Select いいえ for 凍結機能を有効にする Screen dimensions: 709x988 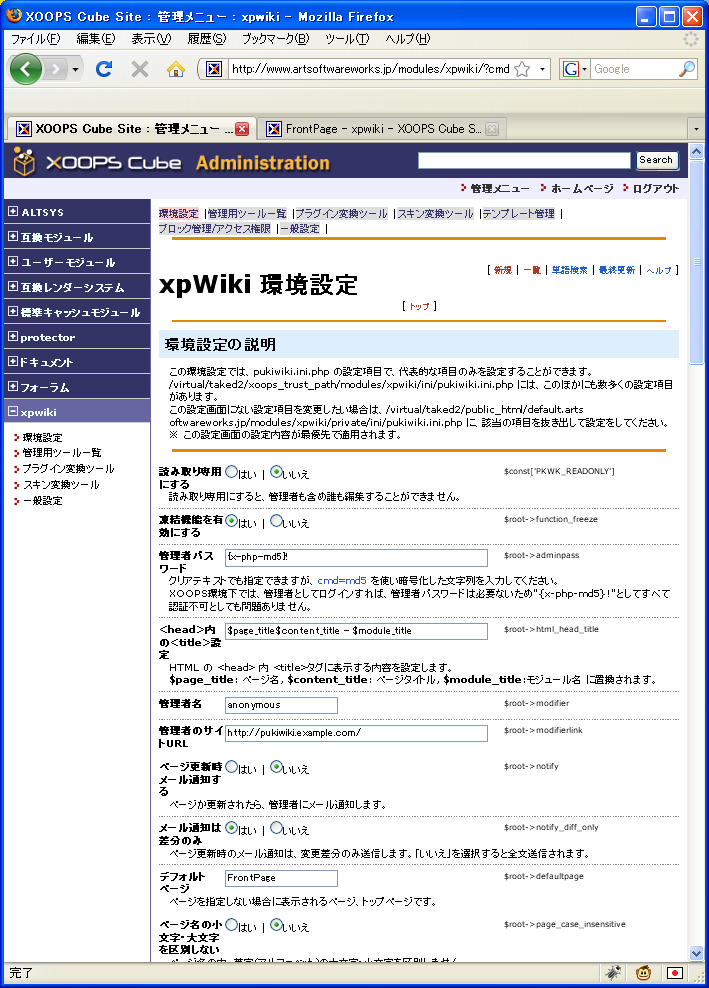pyautogui.click(x=277, y=520)
